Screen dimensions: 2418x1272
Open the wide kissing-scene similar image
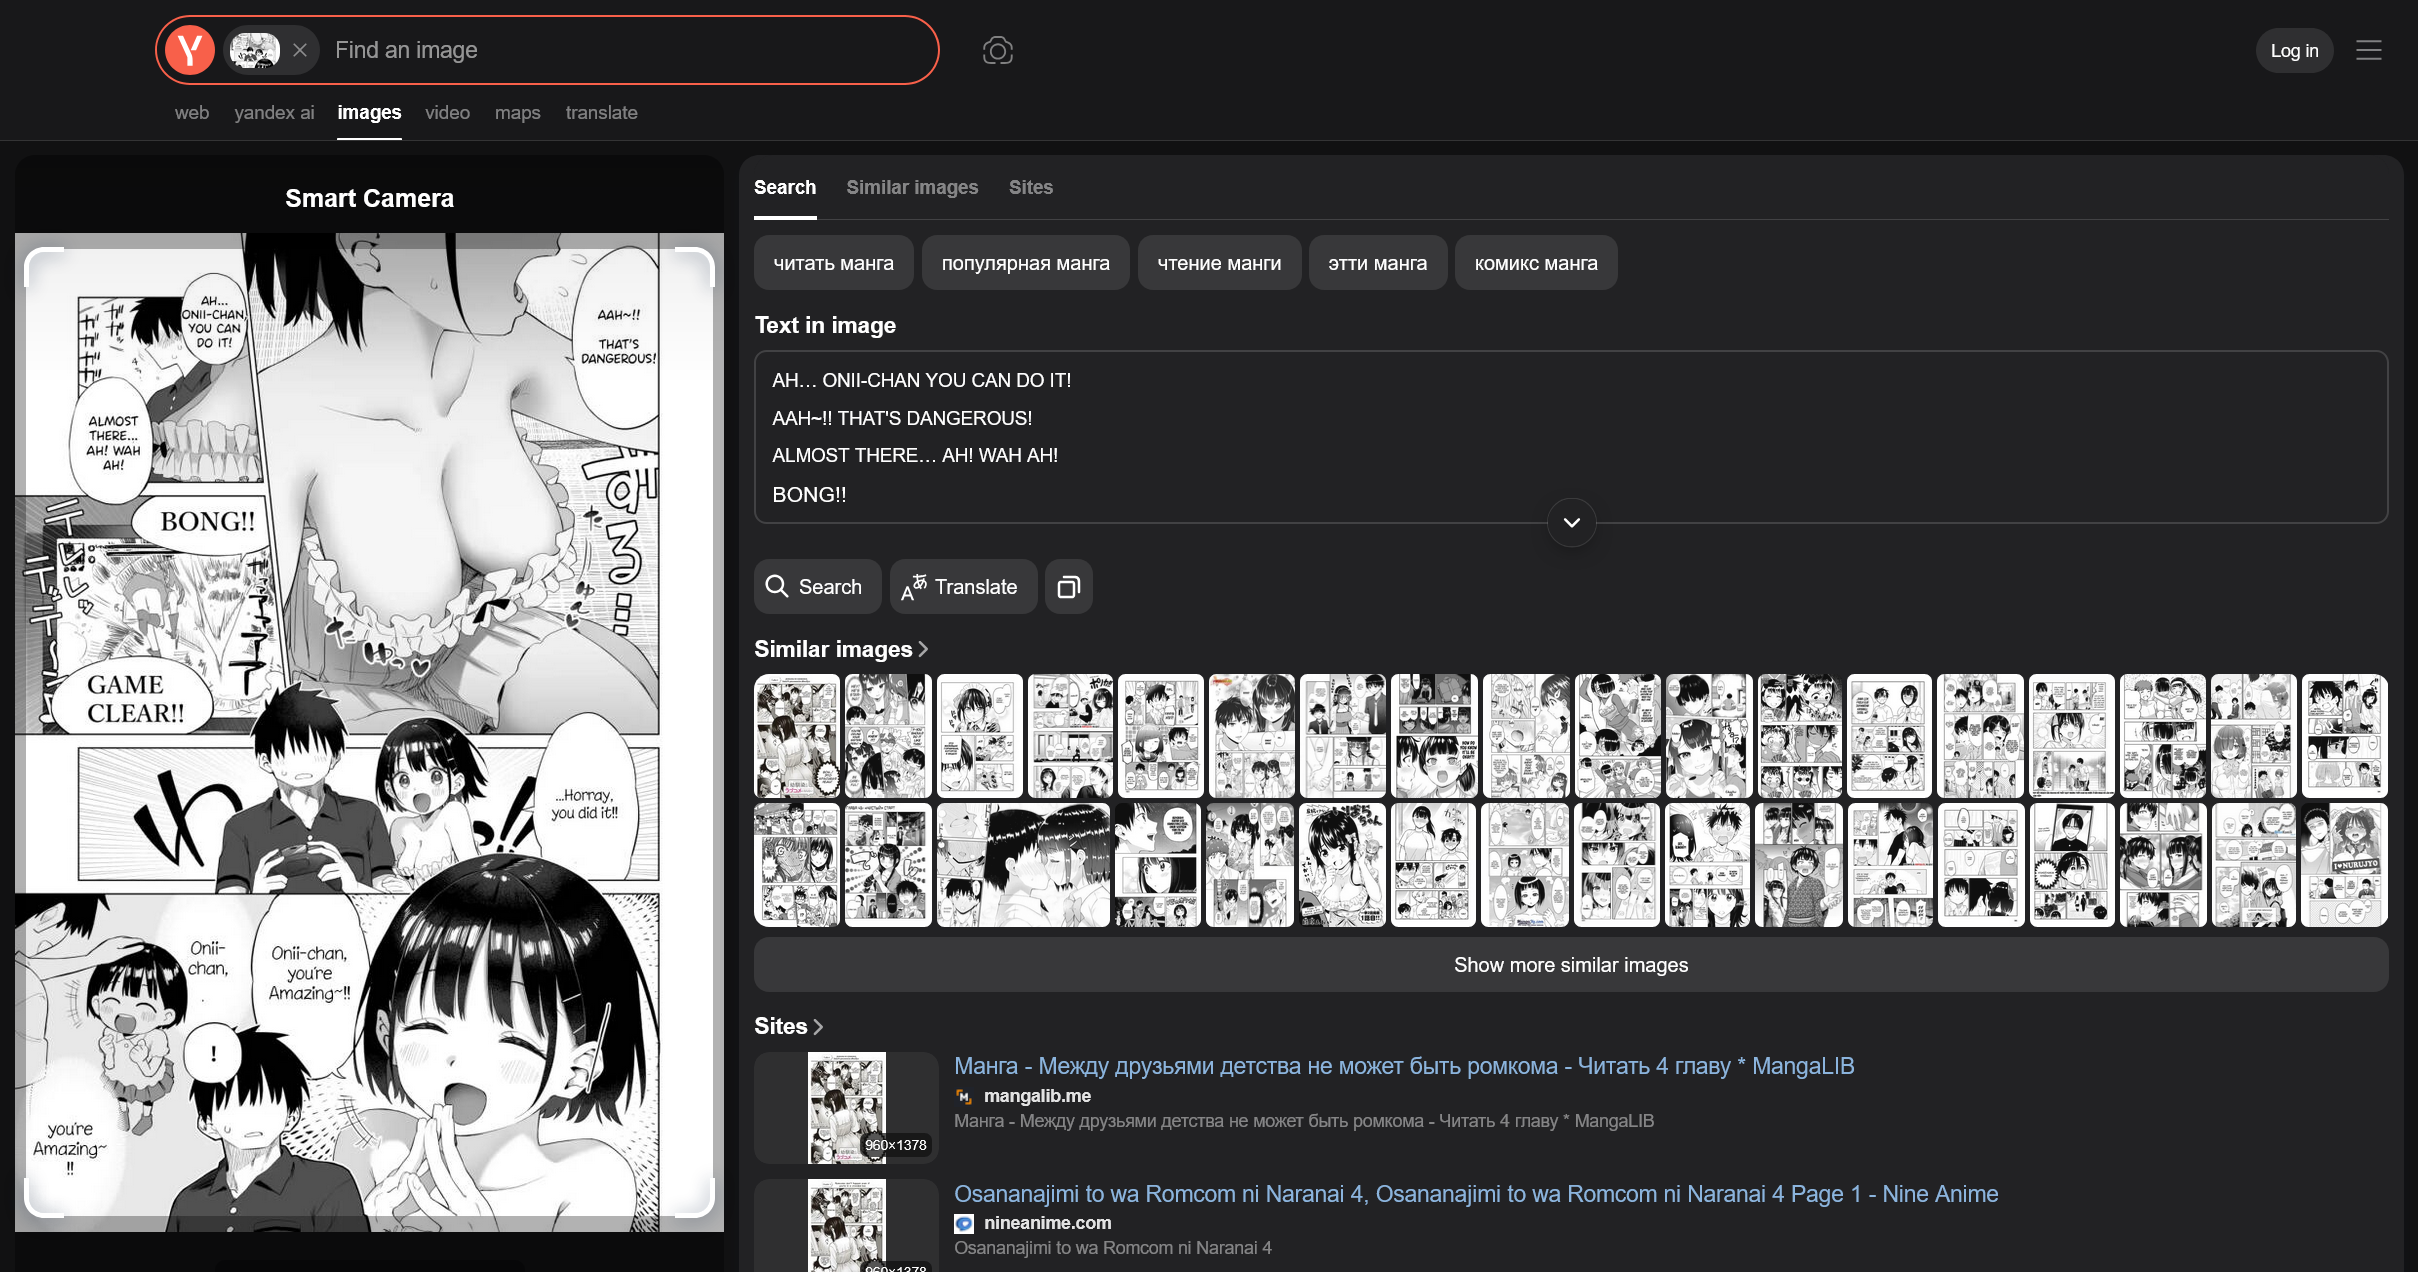[x=1023, y=865]
